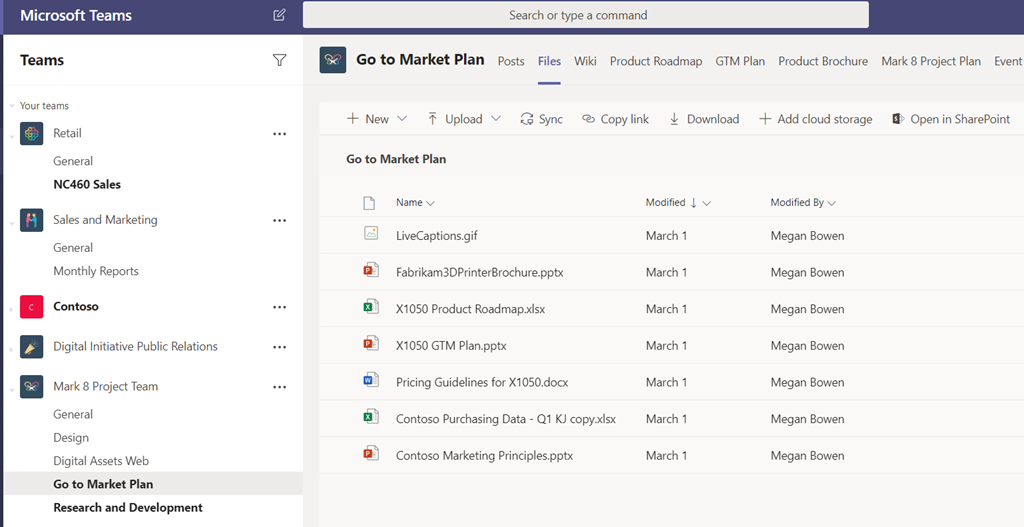Expand the Contoso team arrow
Image resolution: width=1024 pixels, height=527 pixels.
12,310
